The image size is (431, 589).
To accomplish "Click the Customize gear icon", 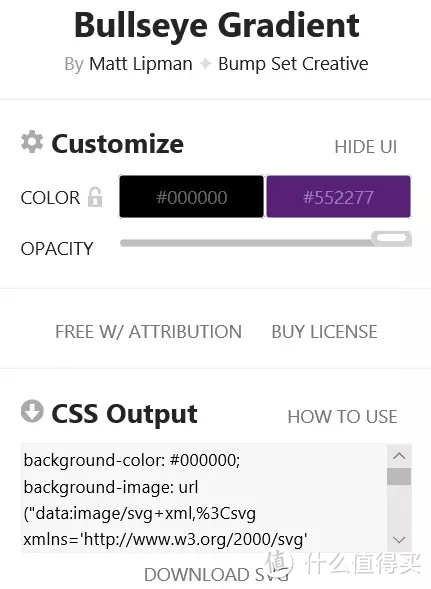I will coord(32,142).
